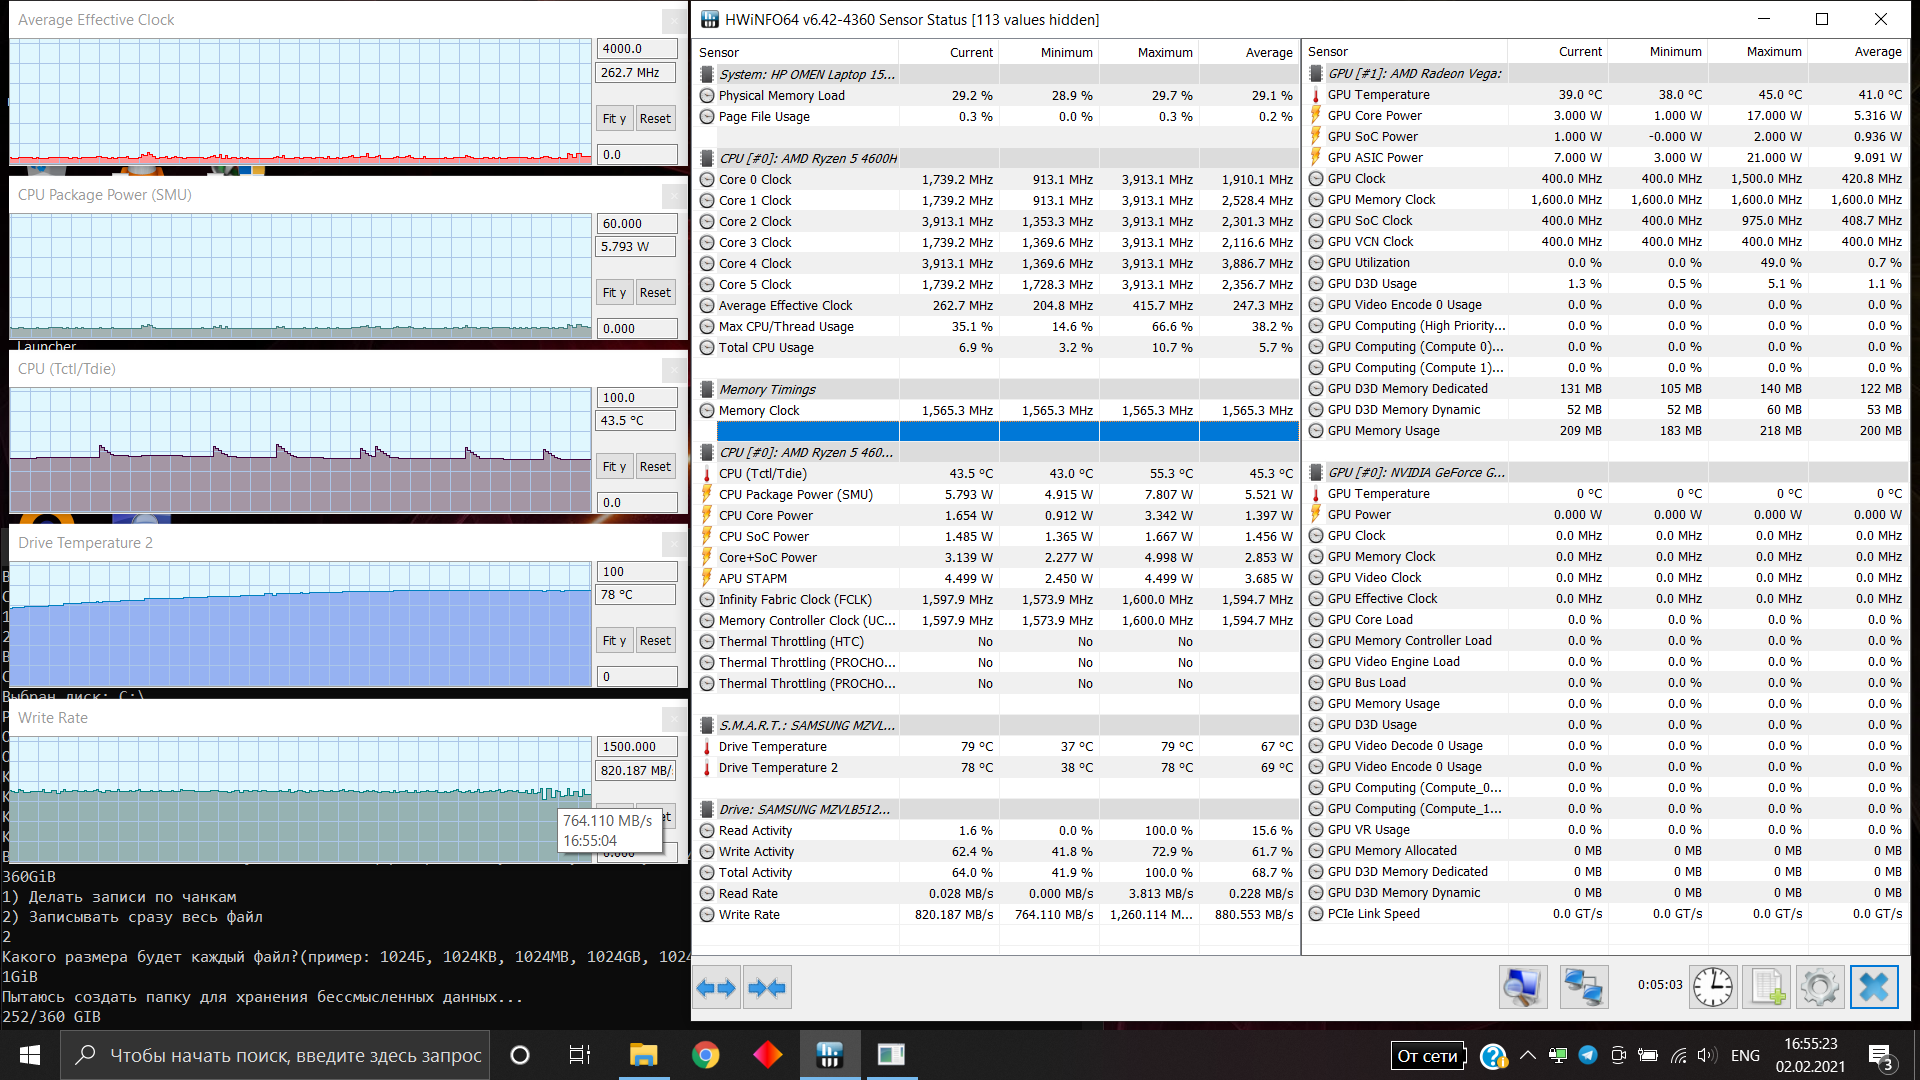Click the Maximum column header in the left sensor pane
Image resolution: width=1920 pixels, height=1080 pixels.
[x=1149, y=53]
